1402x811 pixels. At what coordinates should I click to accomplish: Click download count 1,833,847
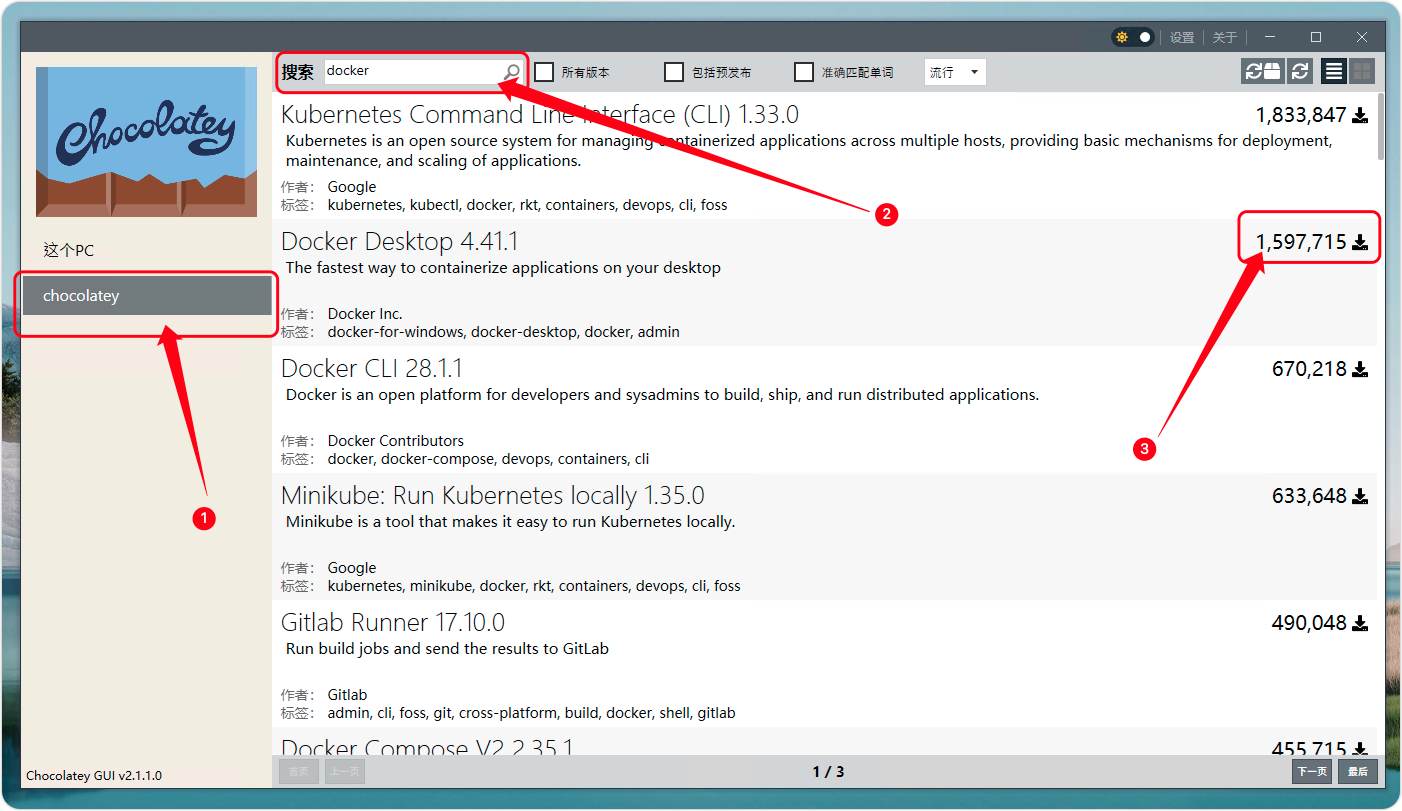pos(1301,115)
